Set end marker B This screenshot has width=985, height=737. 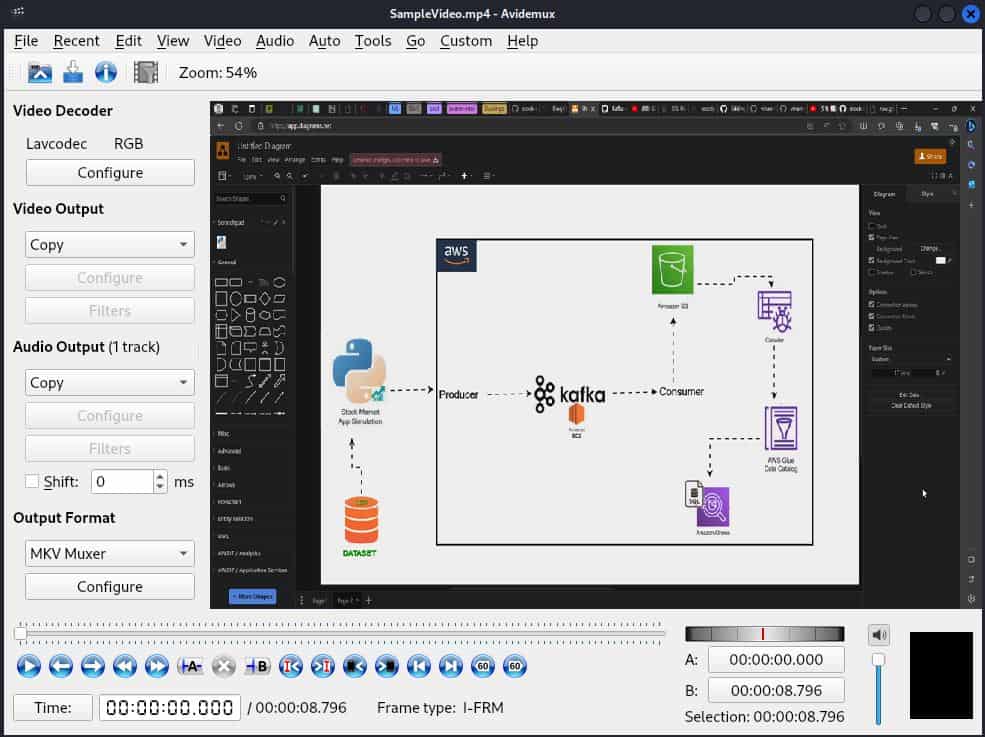[257, 666]
